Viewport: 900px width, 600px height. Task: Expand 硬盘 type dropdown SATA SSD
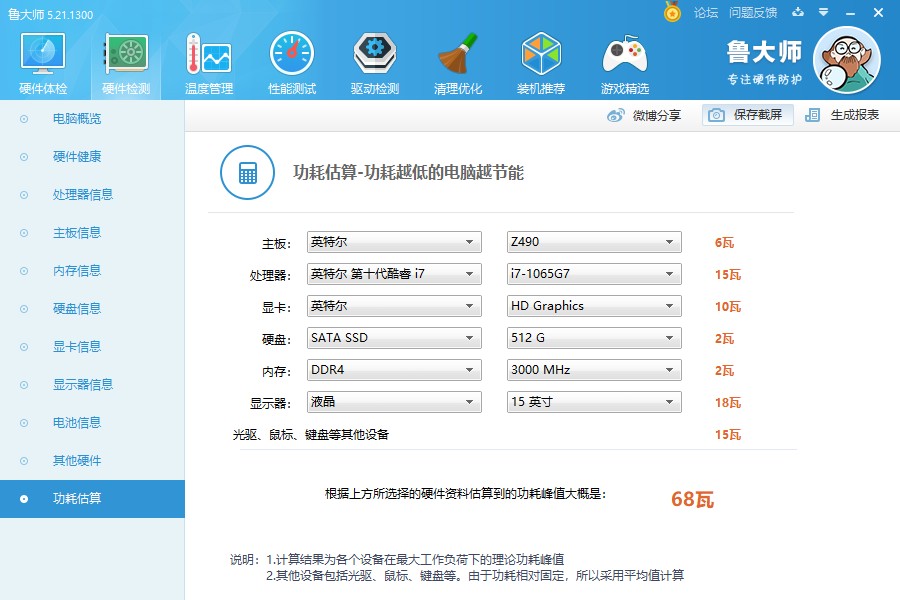(x=394, y=338)
